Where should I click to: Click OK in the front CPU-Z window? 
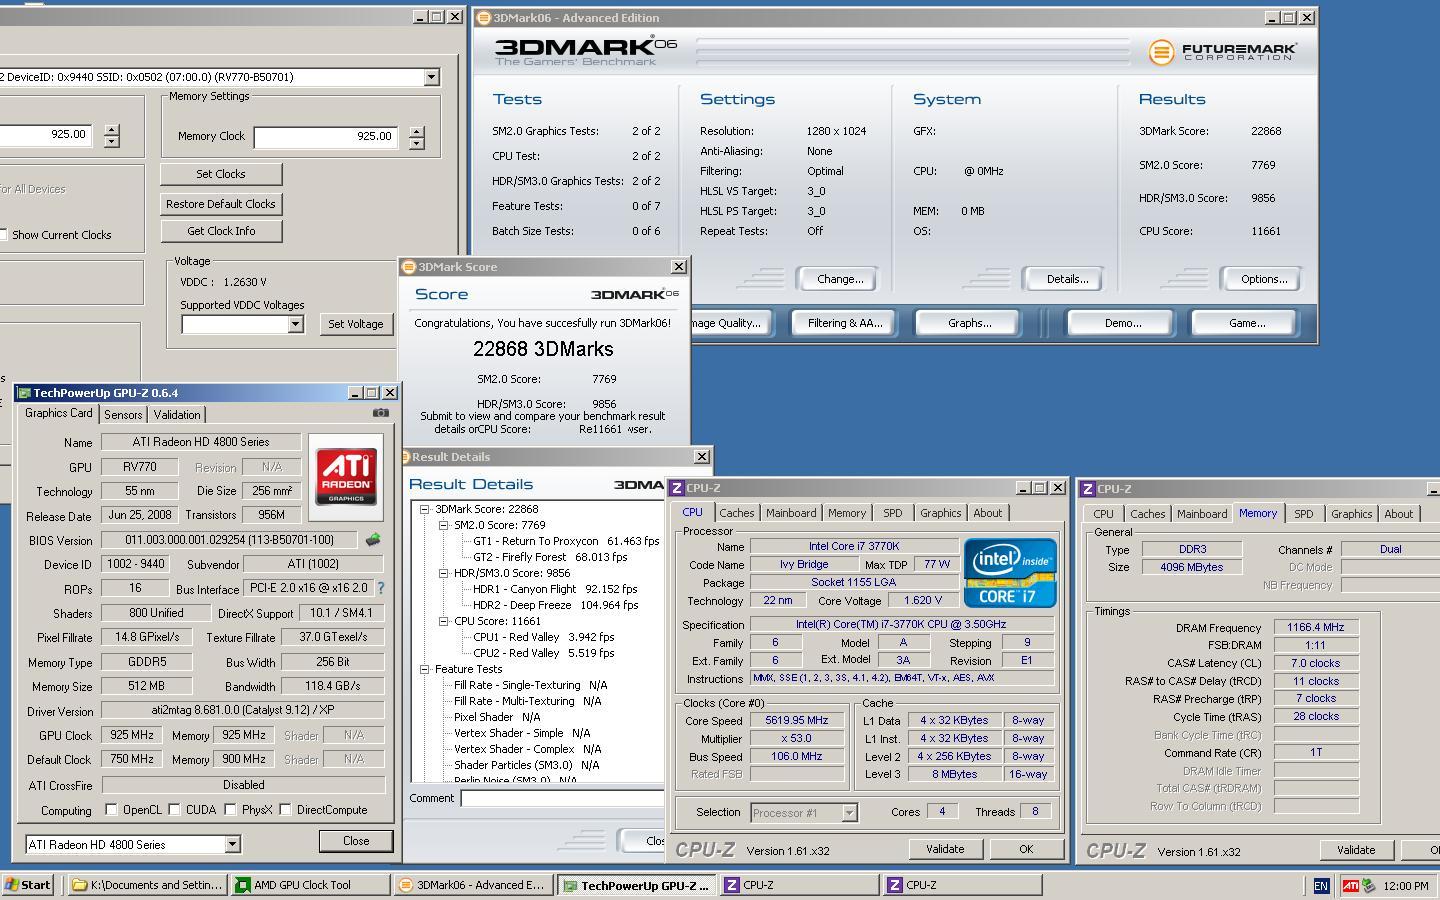(1026, 849)
